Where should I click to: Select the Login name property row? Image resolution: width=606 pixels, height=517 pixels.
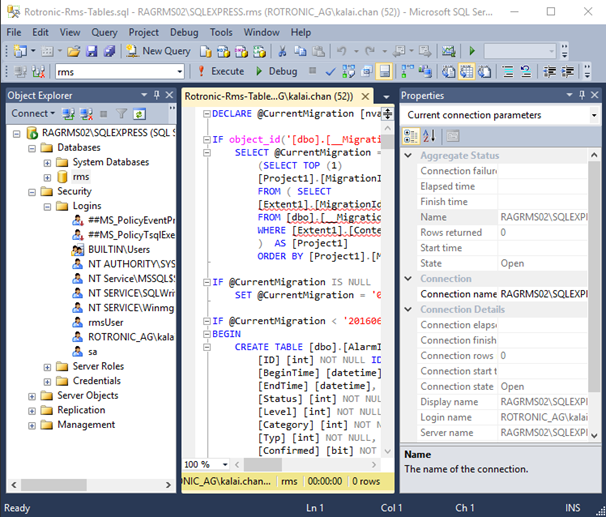tap(502, 417)
